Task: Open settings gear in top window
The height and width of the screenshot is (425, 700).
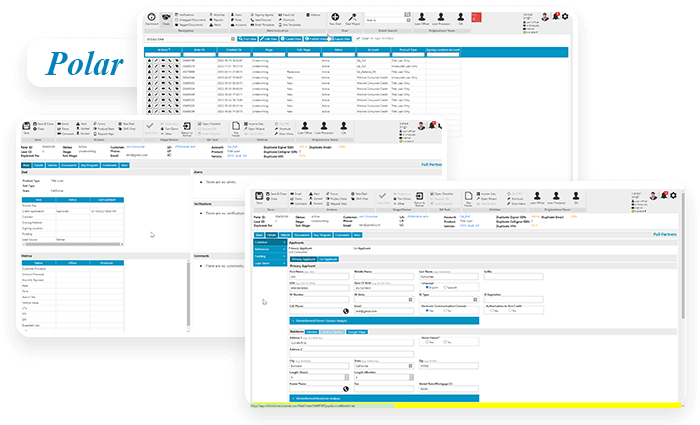Action: pos(564,16)
